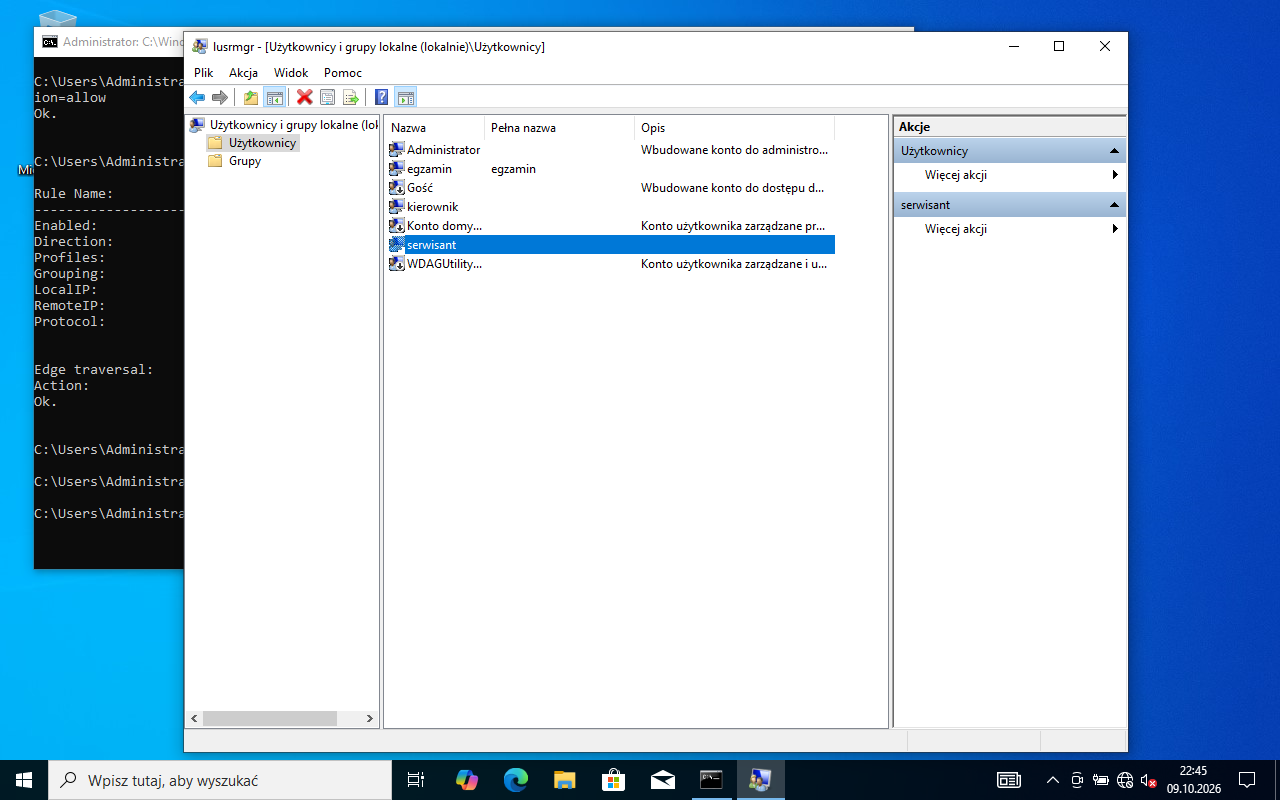Image resolution: width=1280 pixels, height=800 pixels.
Task: Click tree pane scrollbar right arrow
Action: click(x=369, y=719)
